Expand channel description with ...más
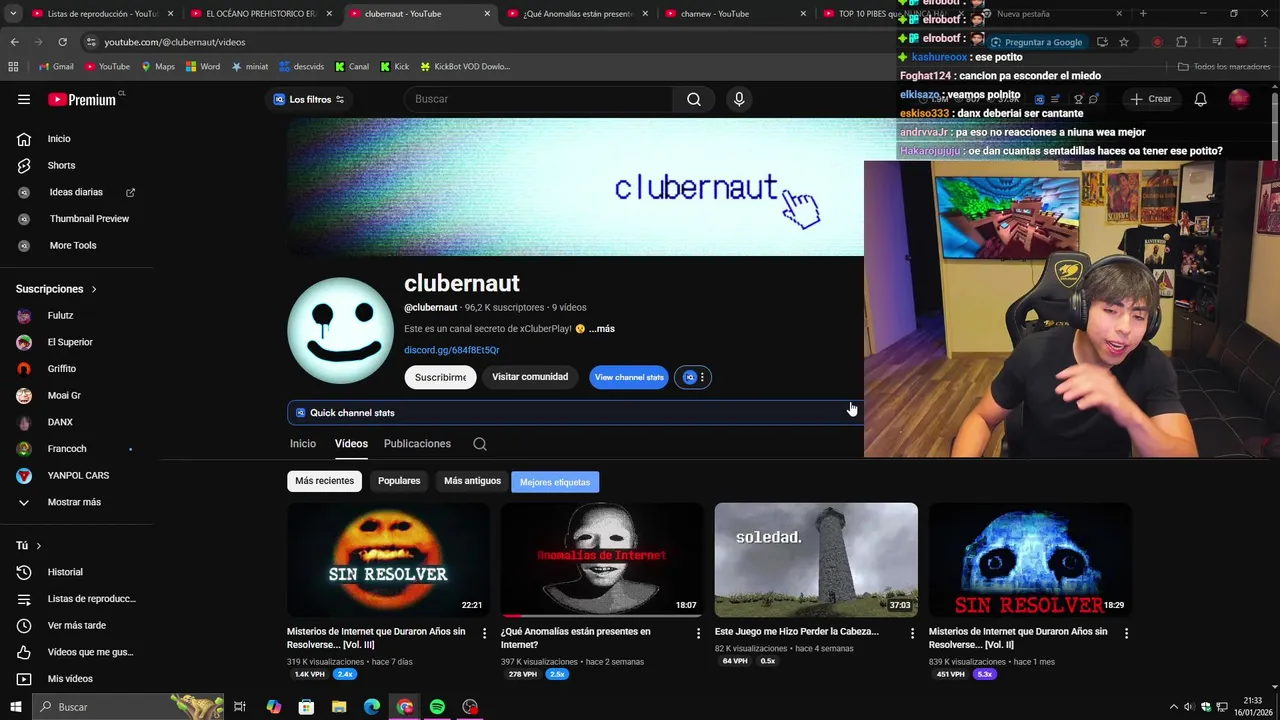Image resolution: width=1280 pixels, height=720 pixels. 602,329
